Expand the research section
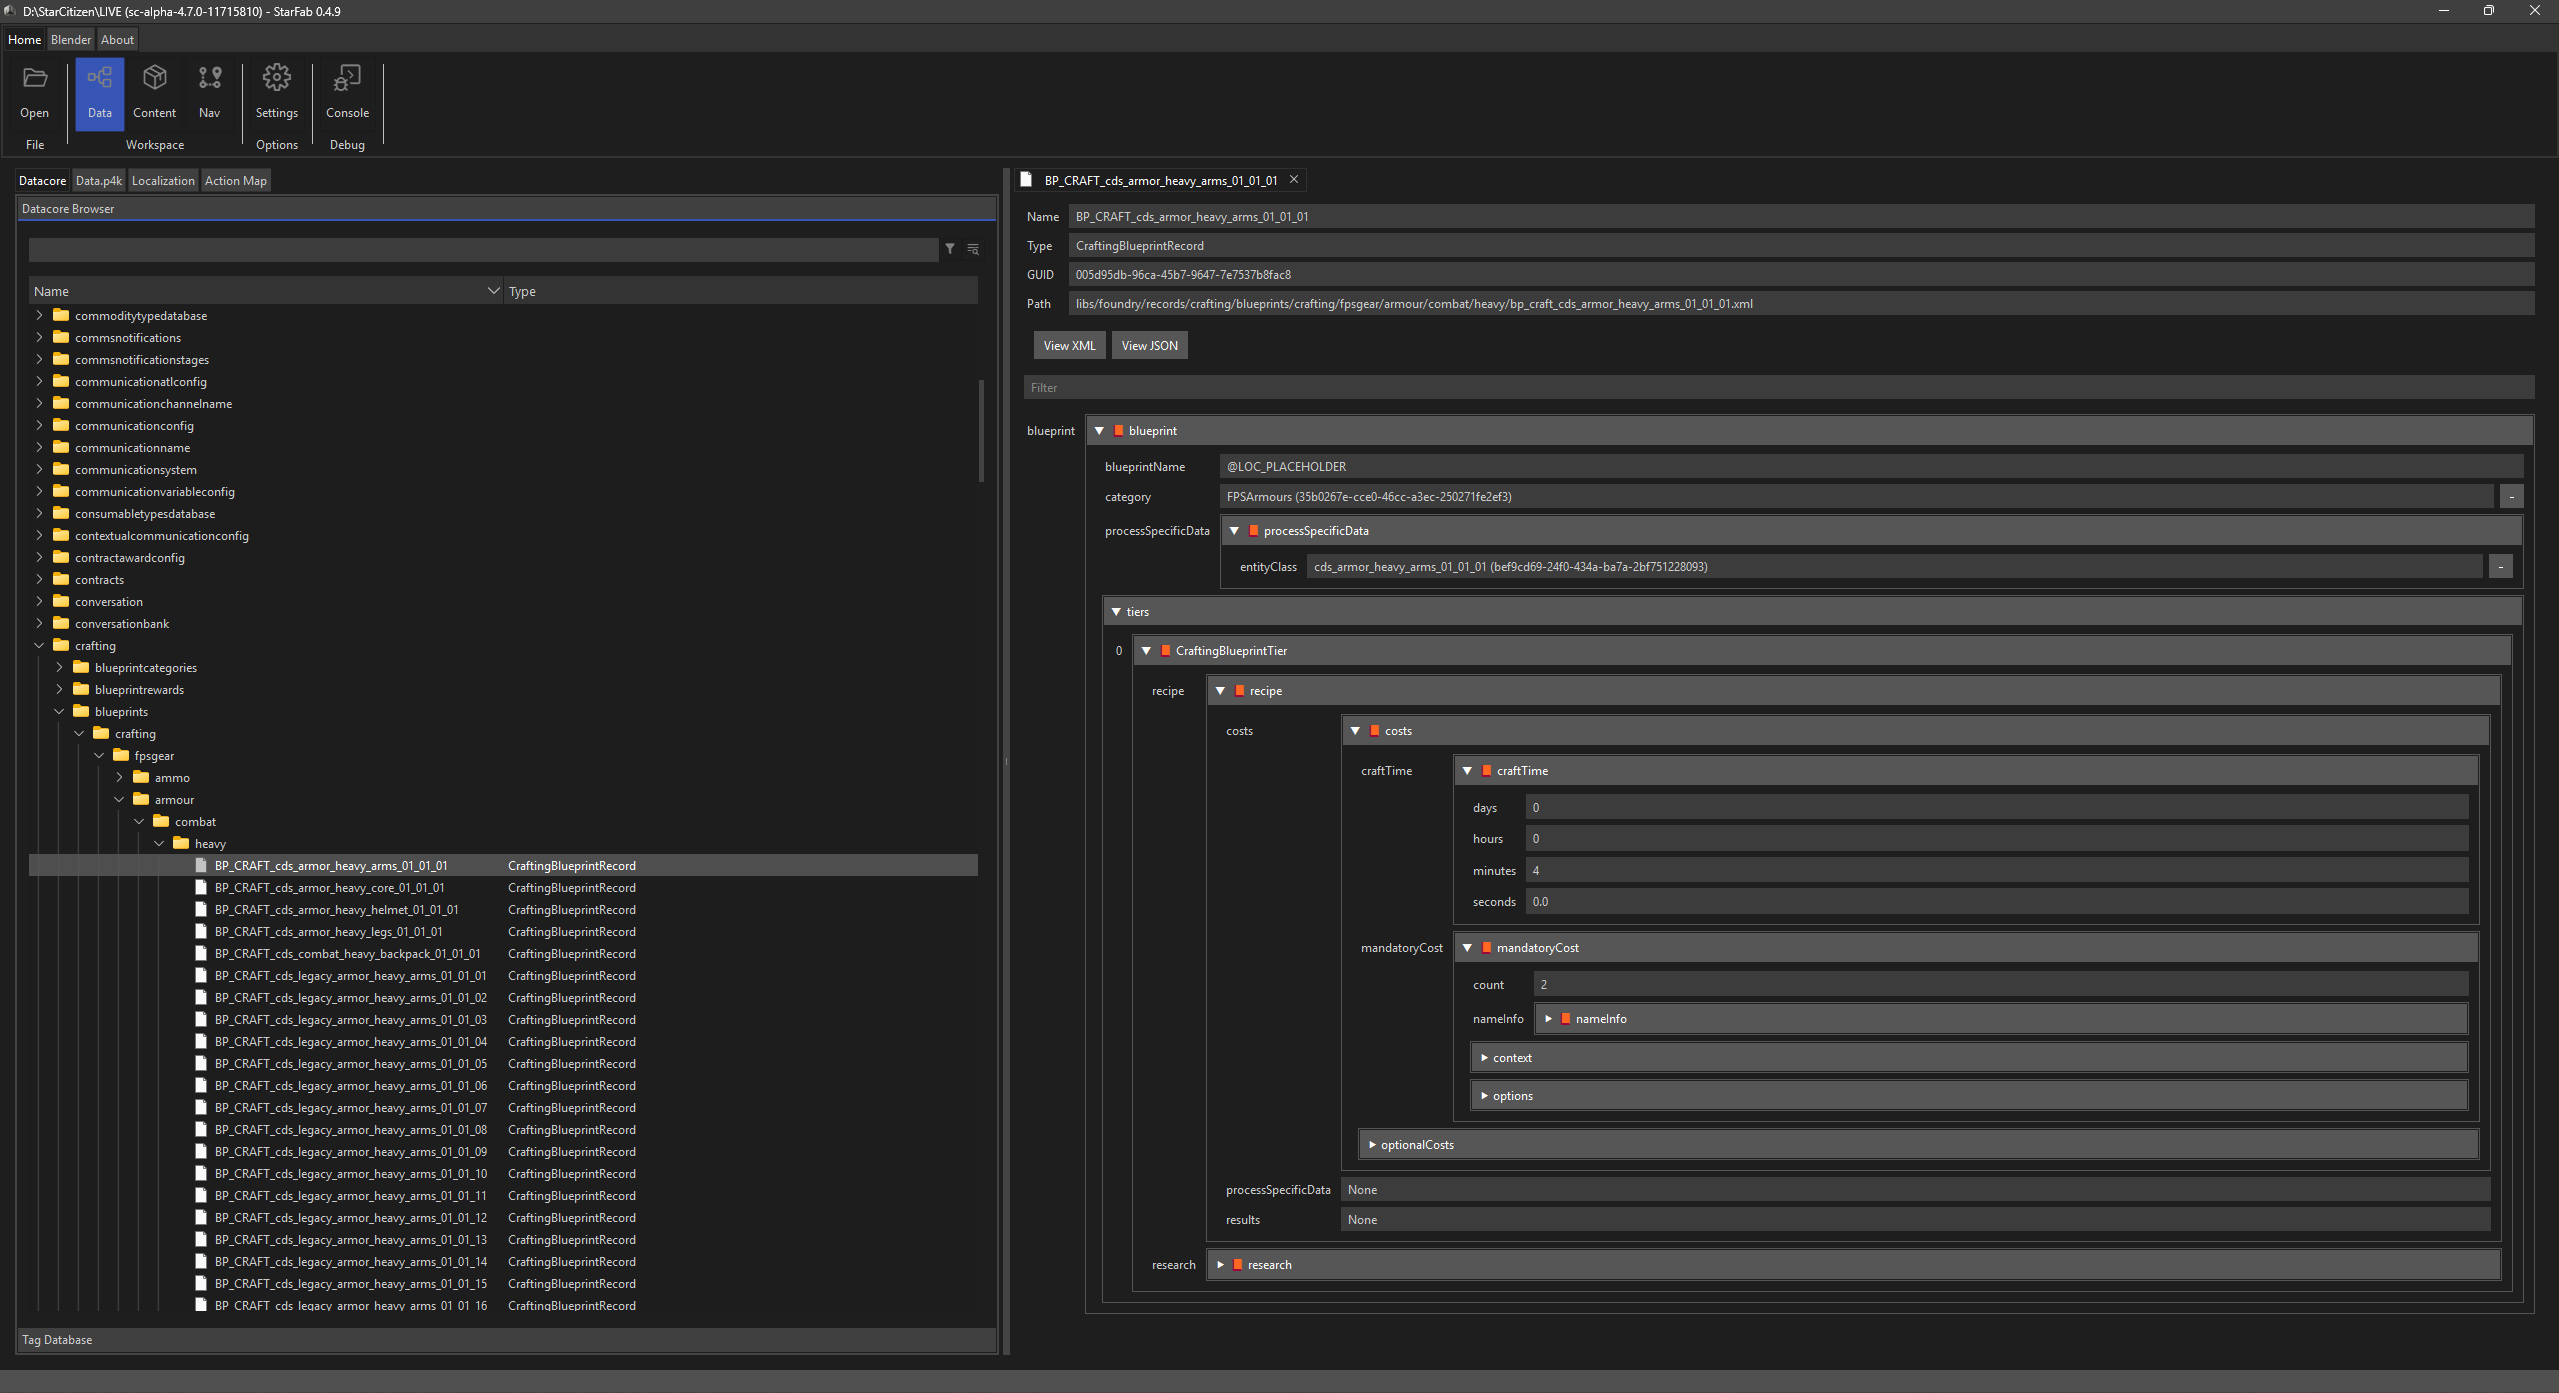Viewport: 2559px width, 1393px height. point(1220,1265)
